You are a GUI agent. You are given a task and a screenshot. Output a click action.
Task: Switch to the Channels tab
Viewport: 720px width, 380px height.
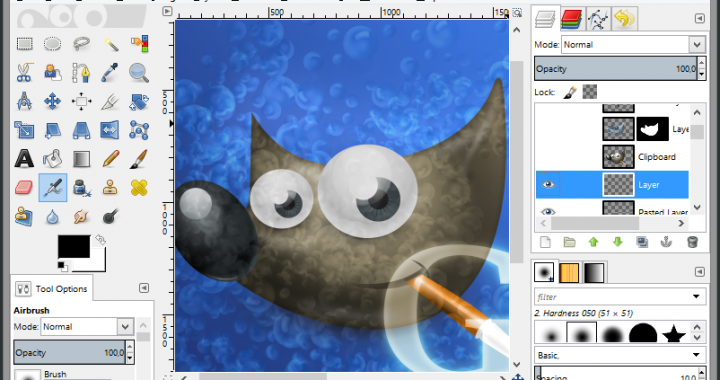pos(572,19)
